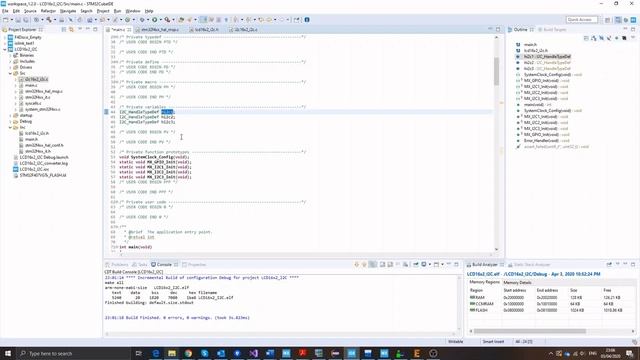Screen dimensions: 640x360
Task: Open the Navigate menu
Action: [68, 11]
